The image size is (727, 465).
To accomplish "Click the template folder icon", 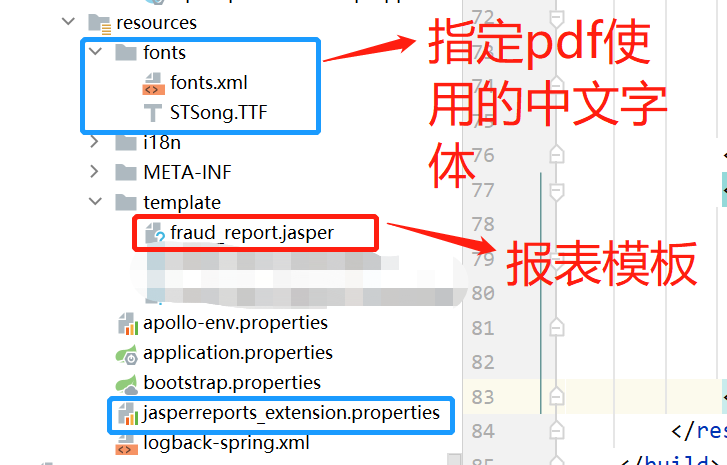I will tap(126, 203).
